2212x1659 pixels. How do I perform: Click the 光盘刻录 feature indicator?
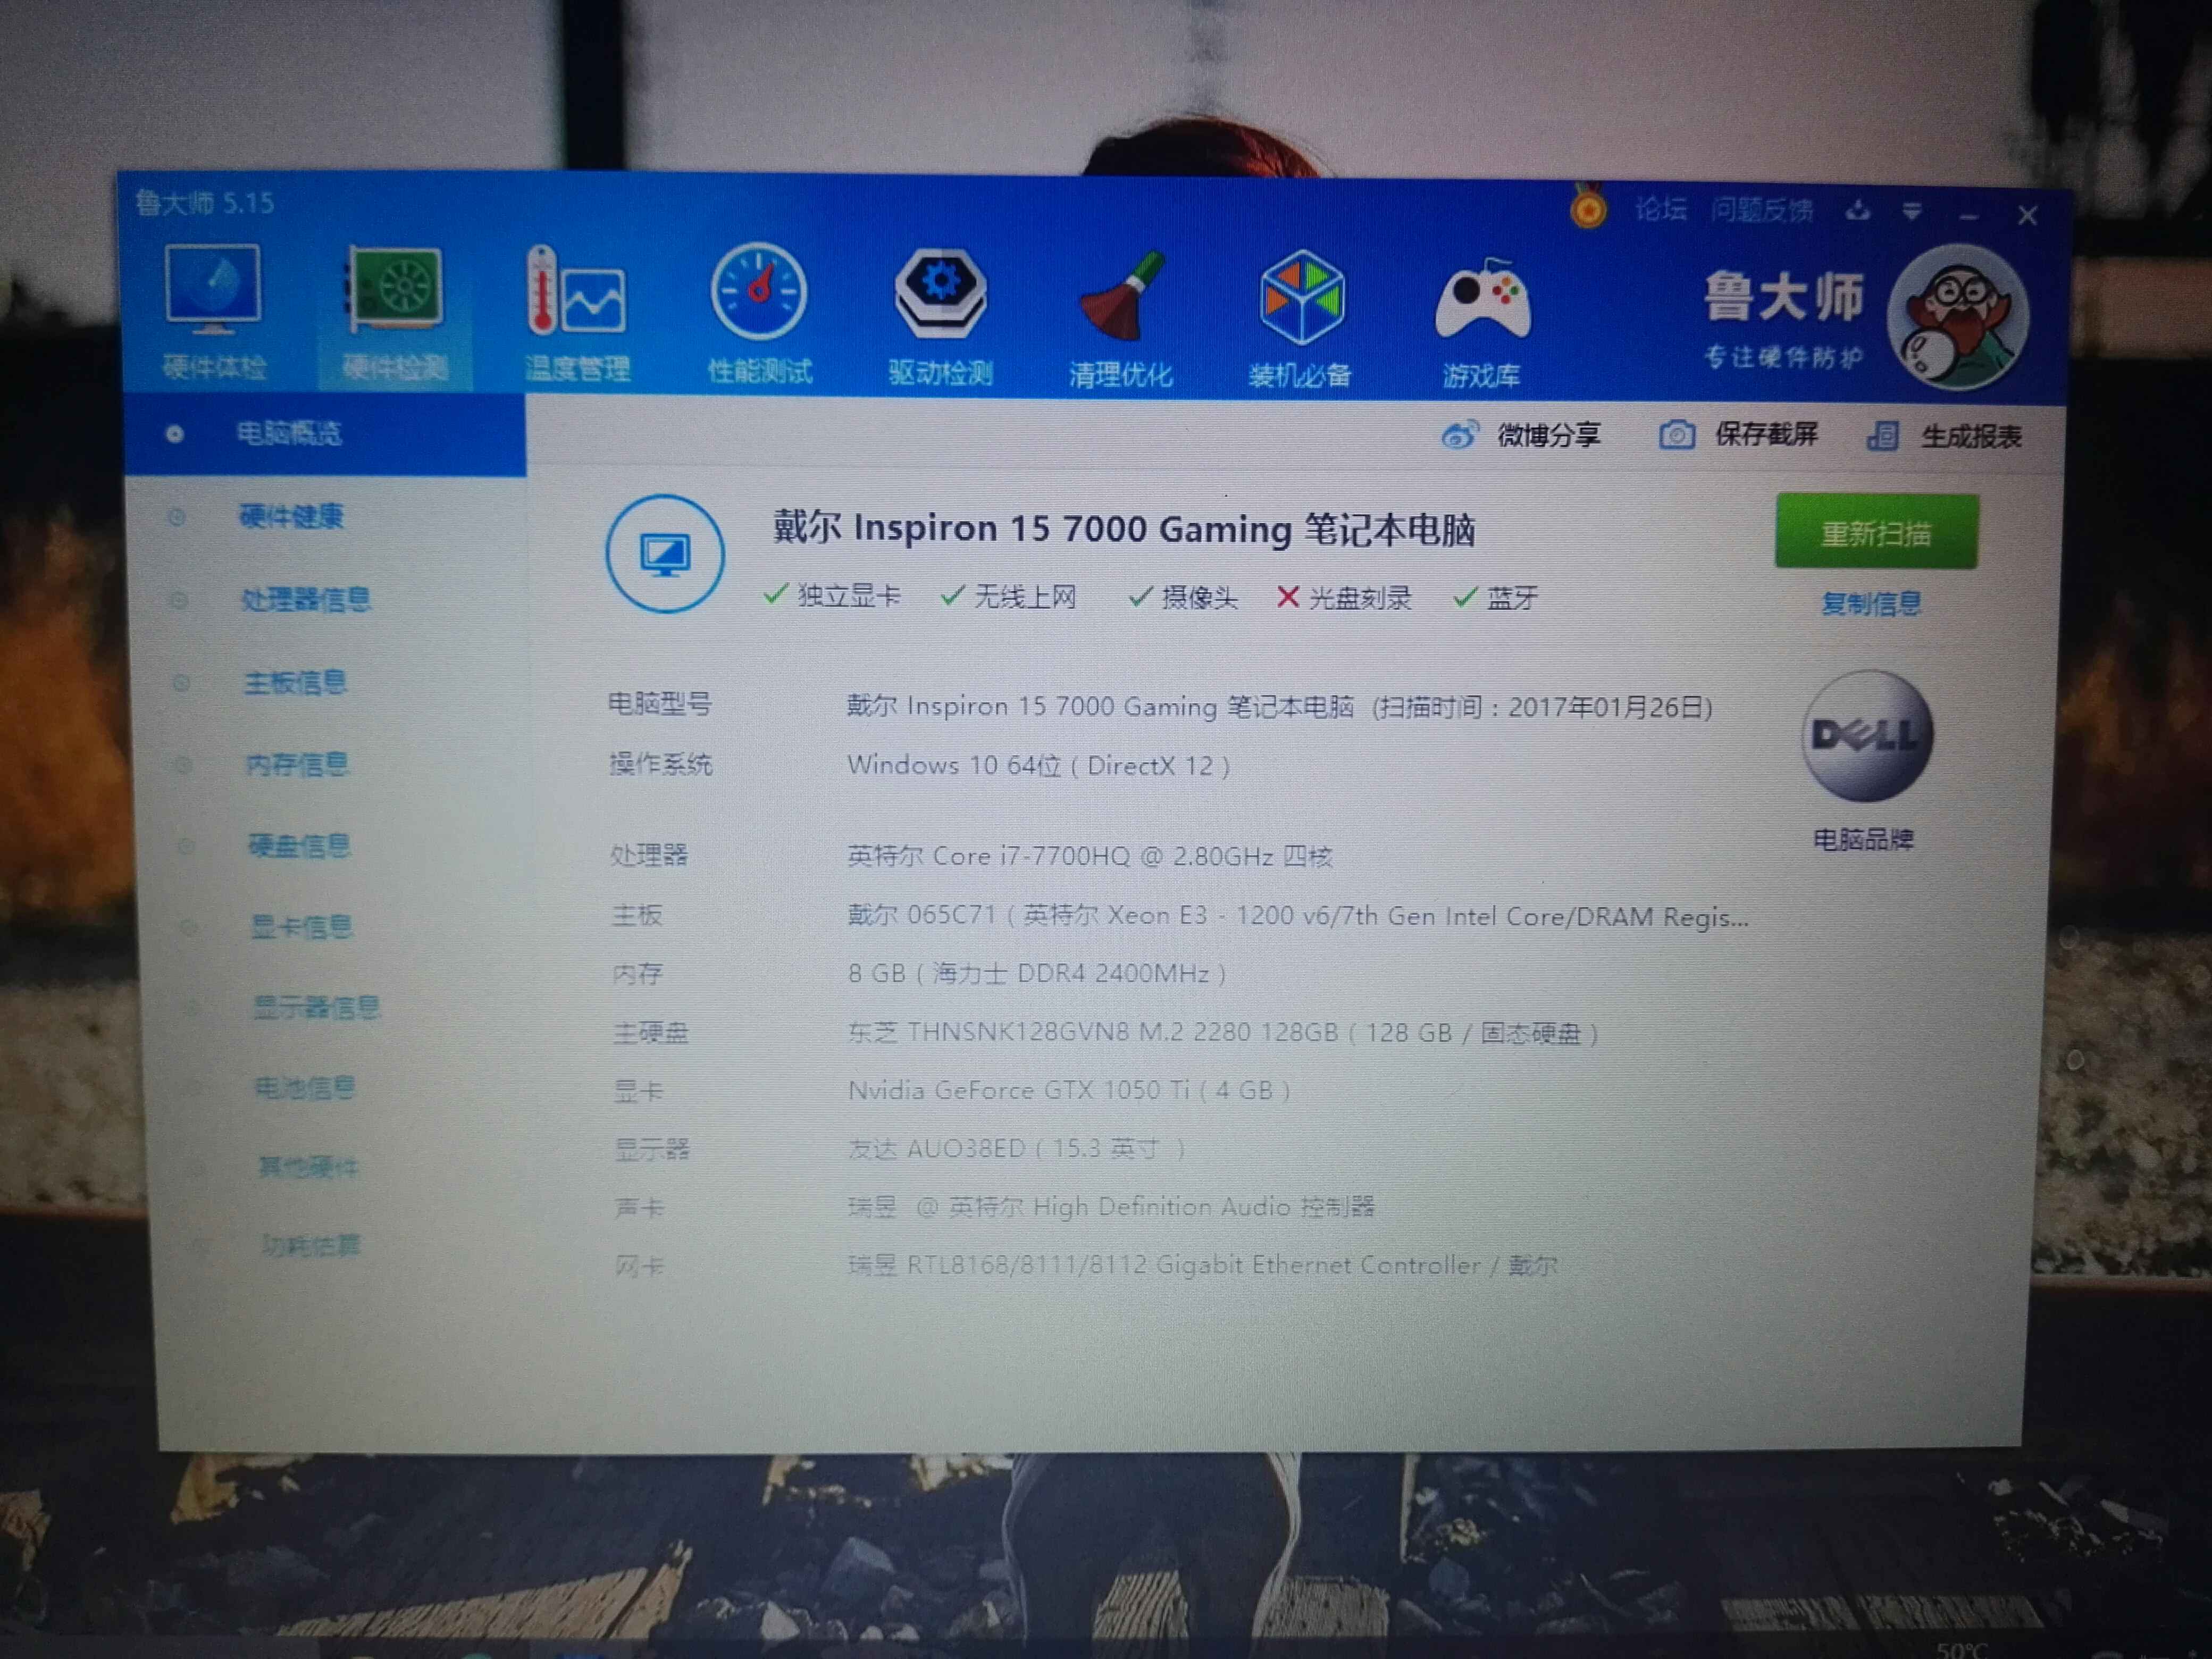click(x=1344, y=598)
